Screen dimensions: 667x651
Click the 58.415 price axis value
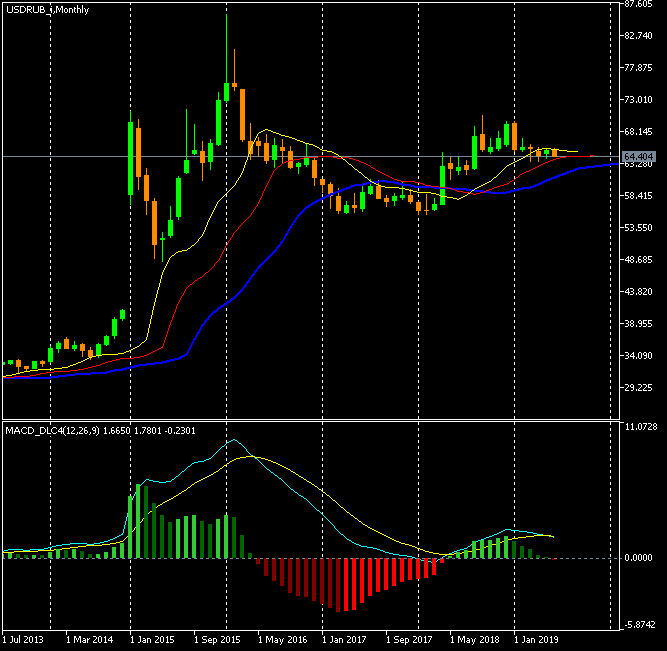638,196
